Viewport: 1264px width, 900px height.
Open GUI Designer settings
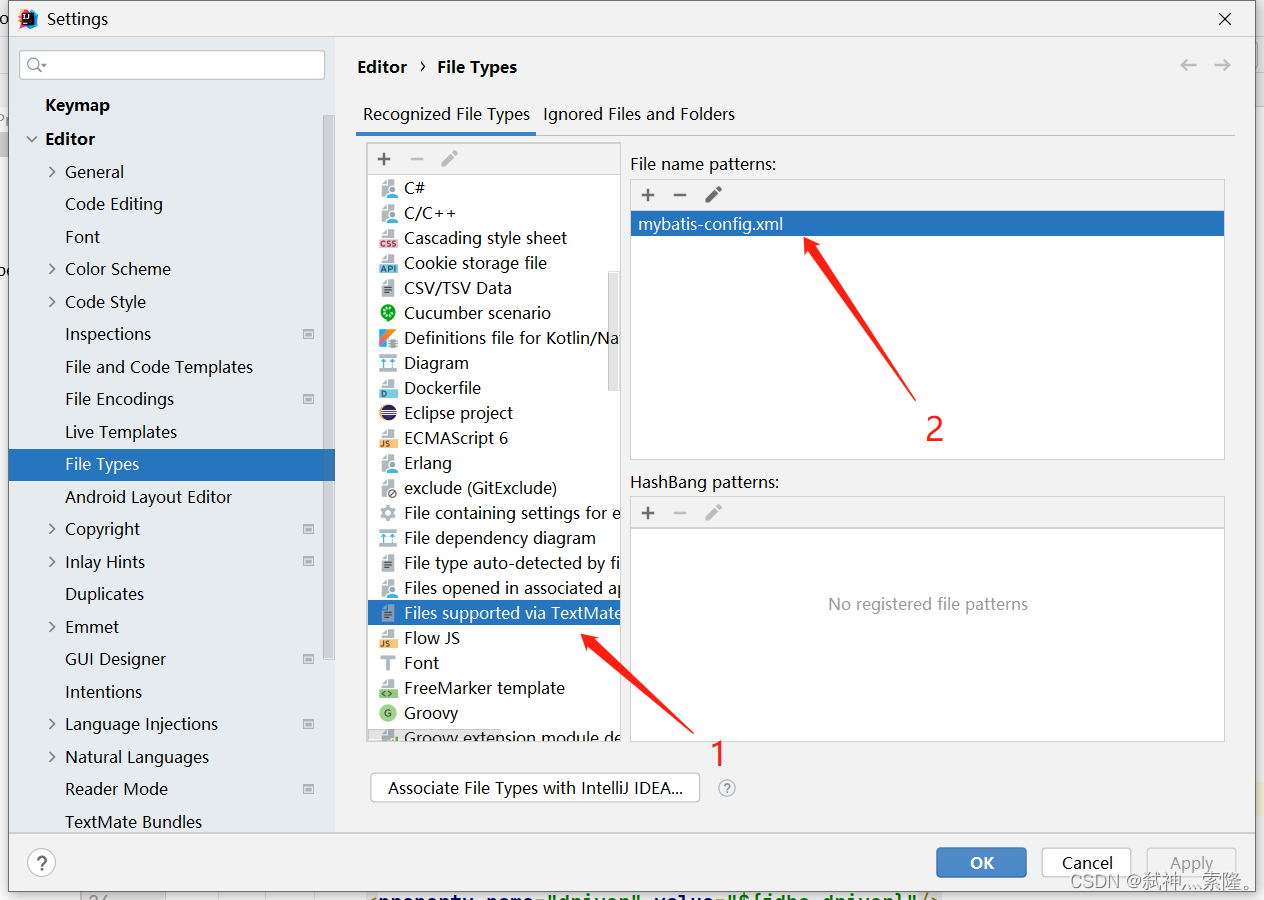[115, 659]
